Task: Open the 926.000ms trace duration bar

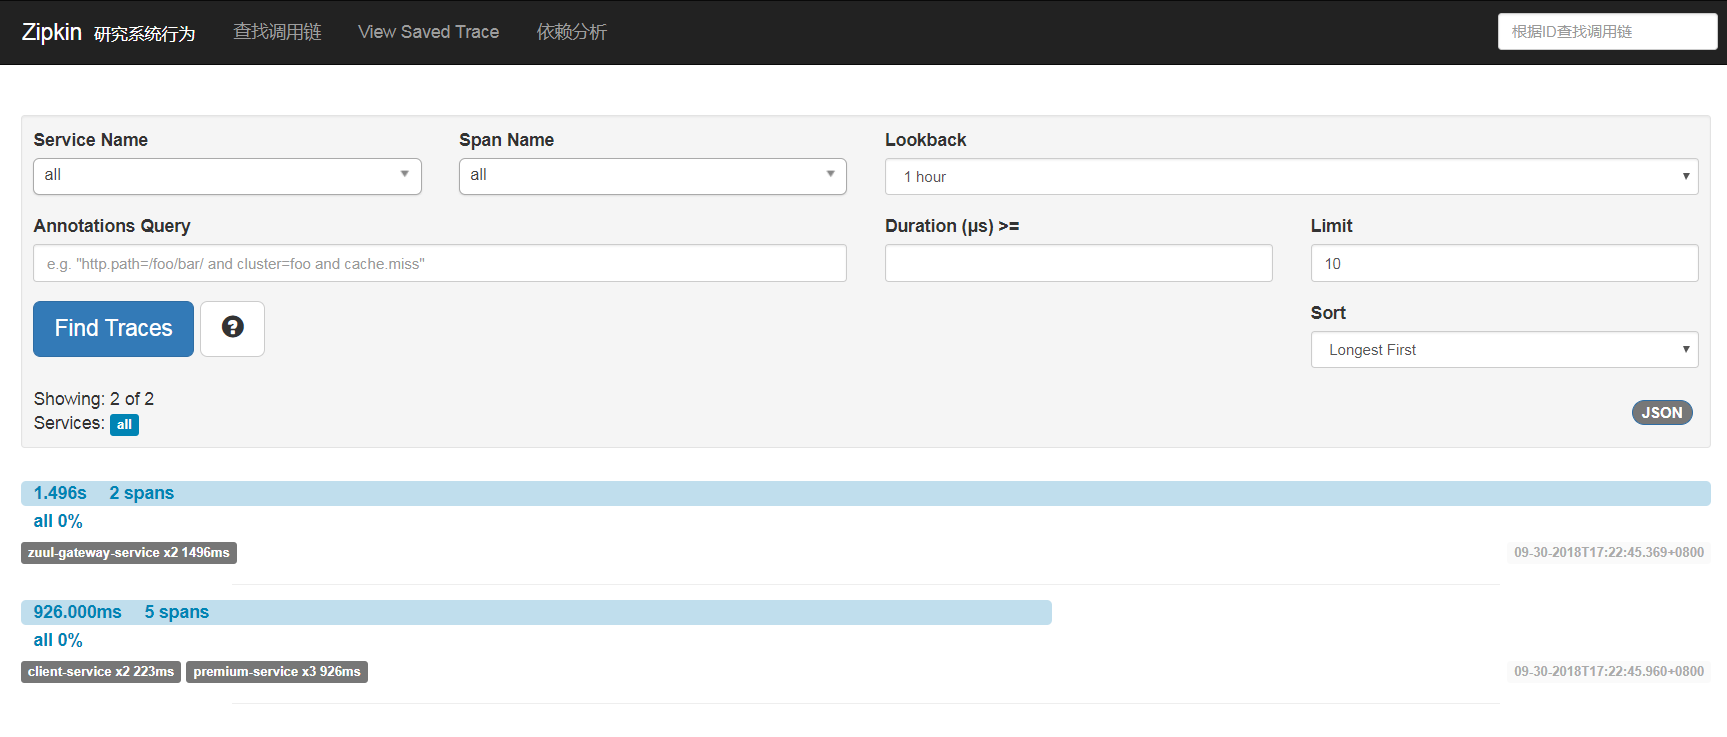Action: point(536,613)
